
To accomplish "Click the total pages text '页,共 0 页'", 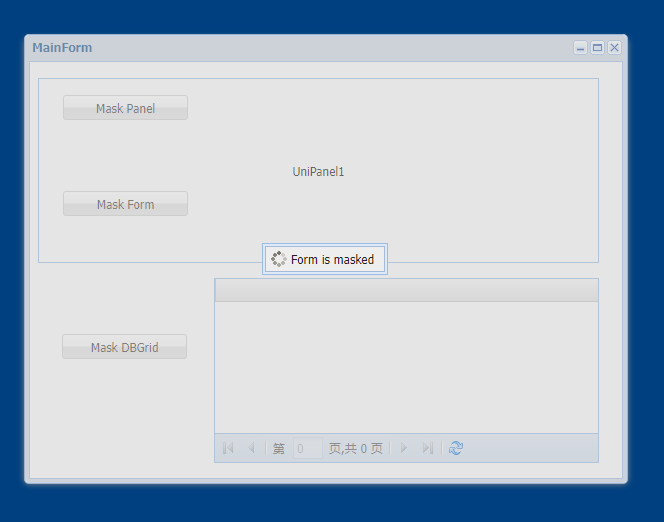I will [x=355, y=449].
